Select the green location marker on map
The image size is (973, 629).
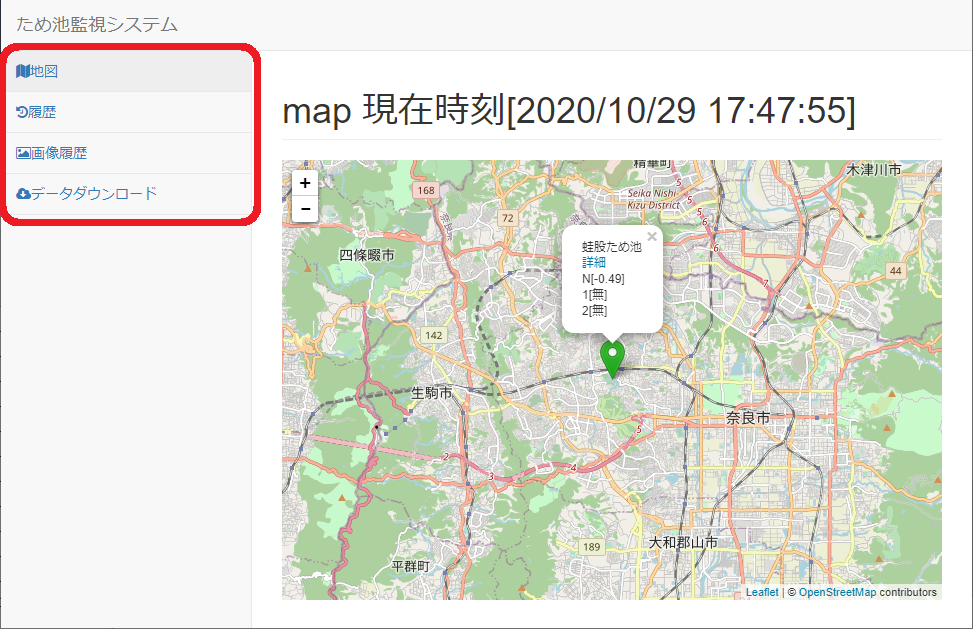[611, 358]
